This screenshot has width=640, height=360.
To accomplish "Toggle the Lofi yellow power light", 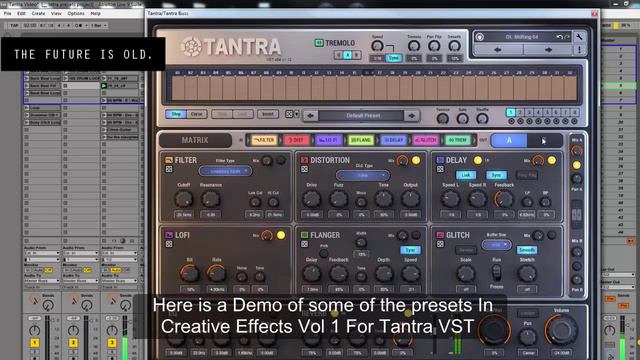I will tap(281, 235).
